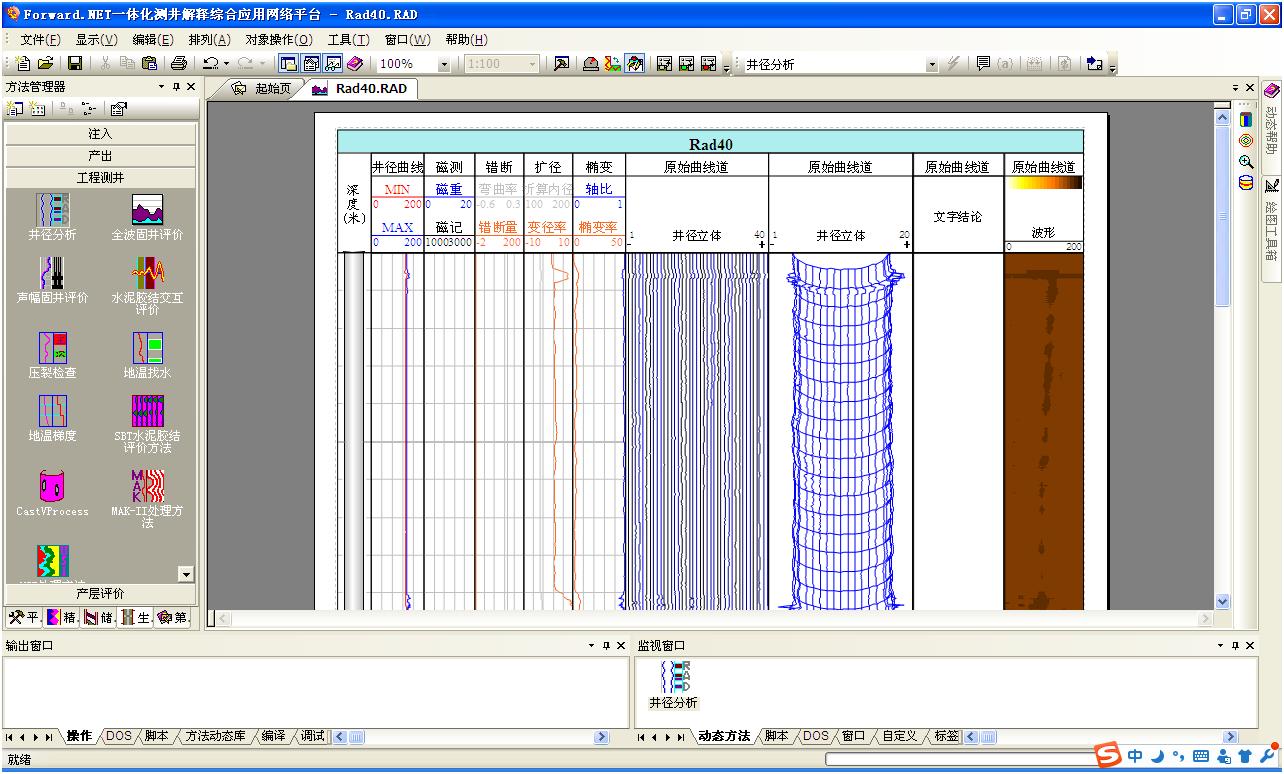This screenshot has width=1284, height=774.
Task: Click the Sogou S input method icon
Action: pos(1107,756)
